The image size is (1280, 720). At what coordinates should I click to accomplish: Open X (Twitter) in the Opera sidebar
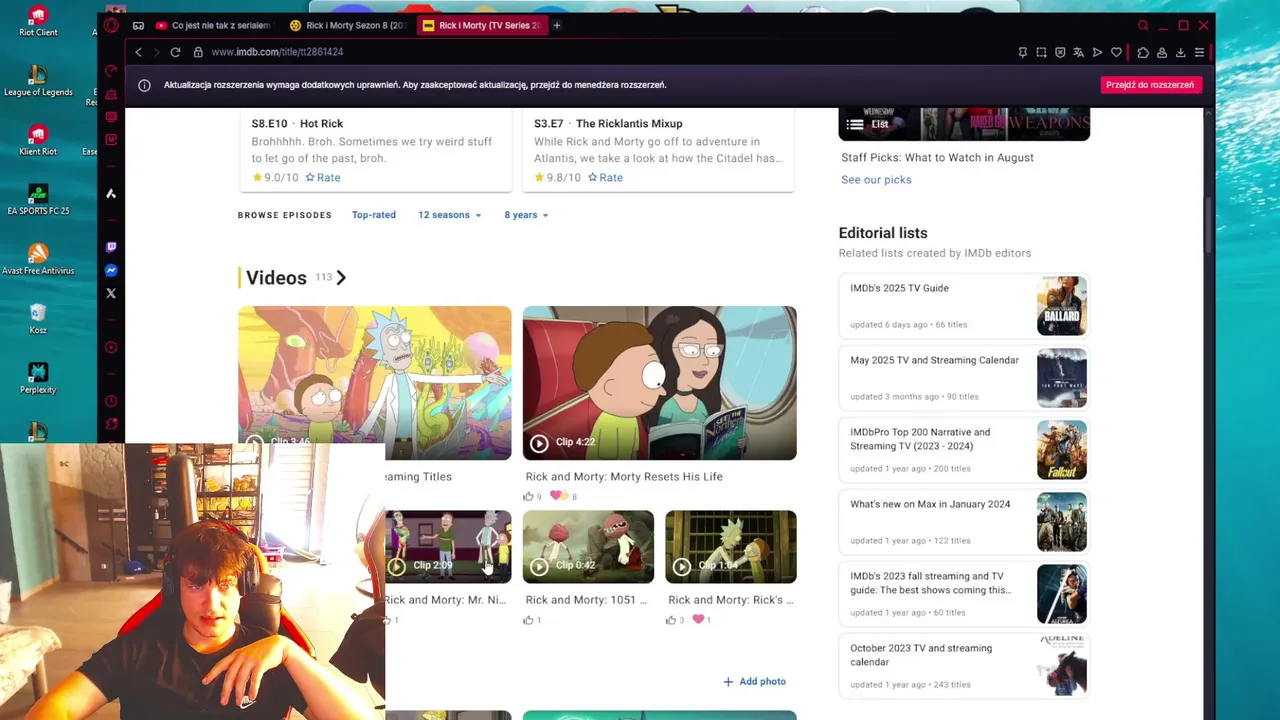(111, 293)
